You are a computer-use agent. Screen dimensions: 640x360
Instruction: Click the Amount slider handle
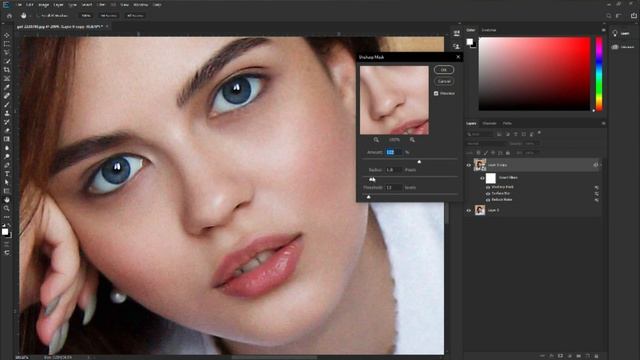tap(419, 162)
